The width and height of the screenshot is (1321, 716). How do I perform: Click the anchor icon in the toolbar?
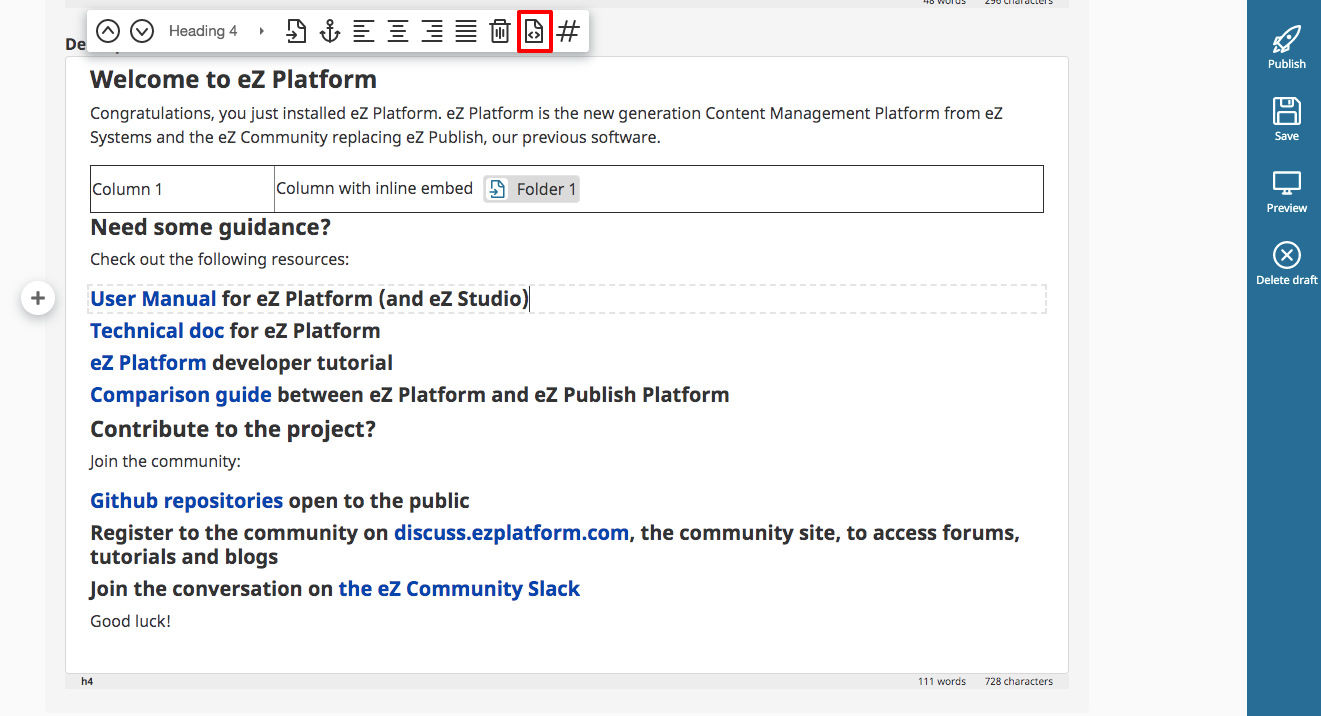pos(330,31)
